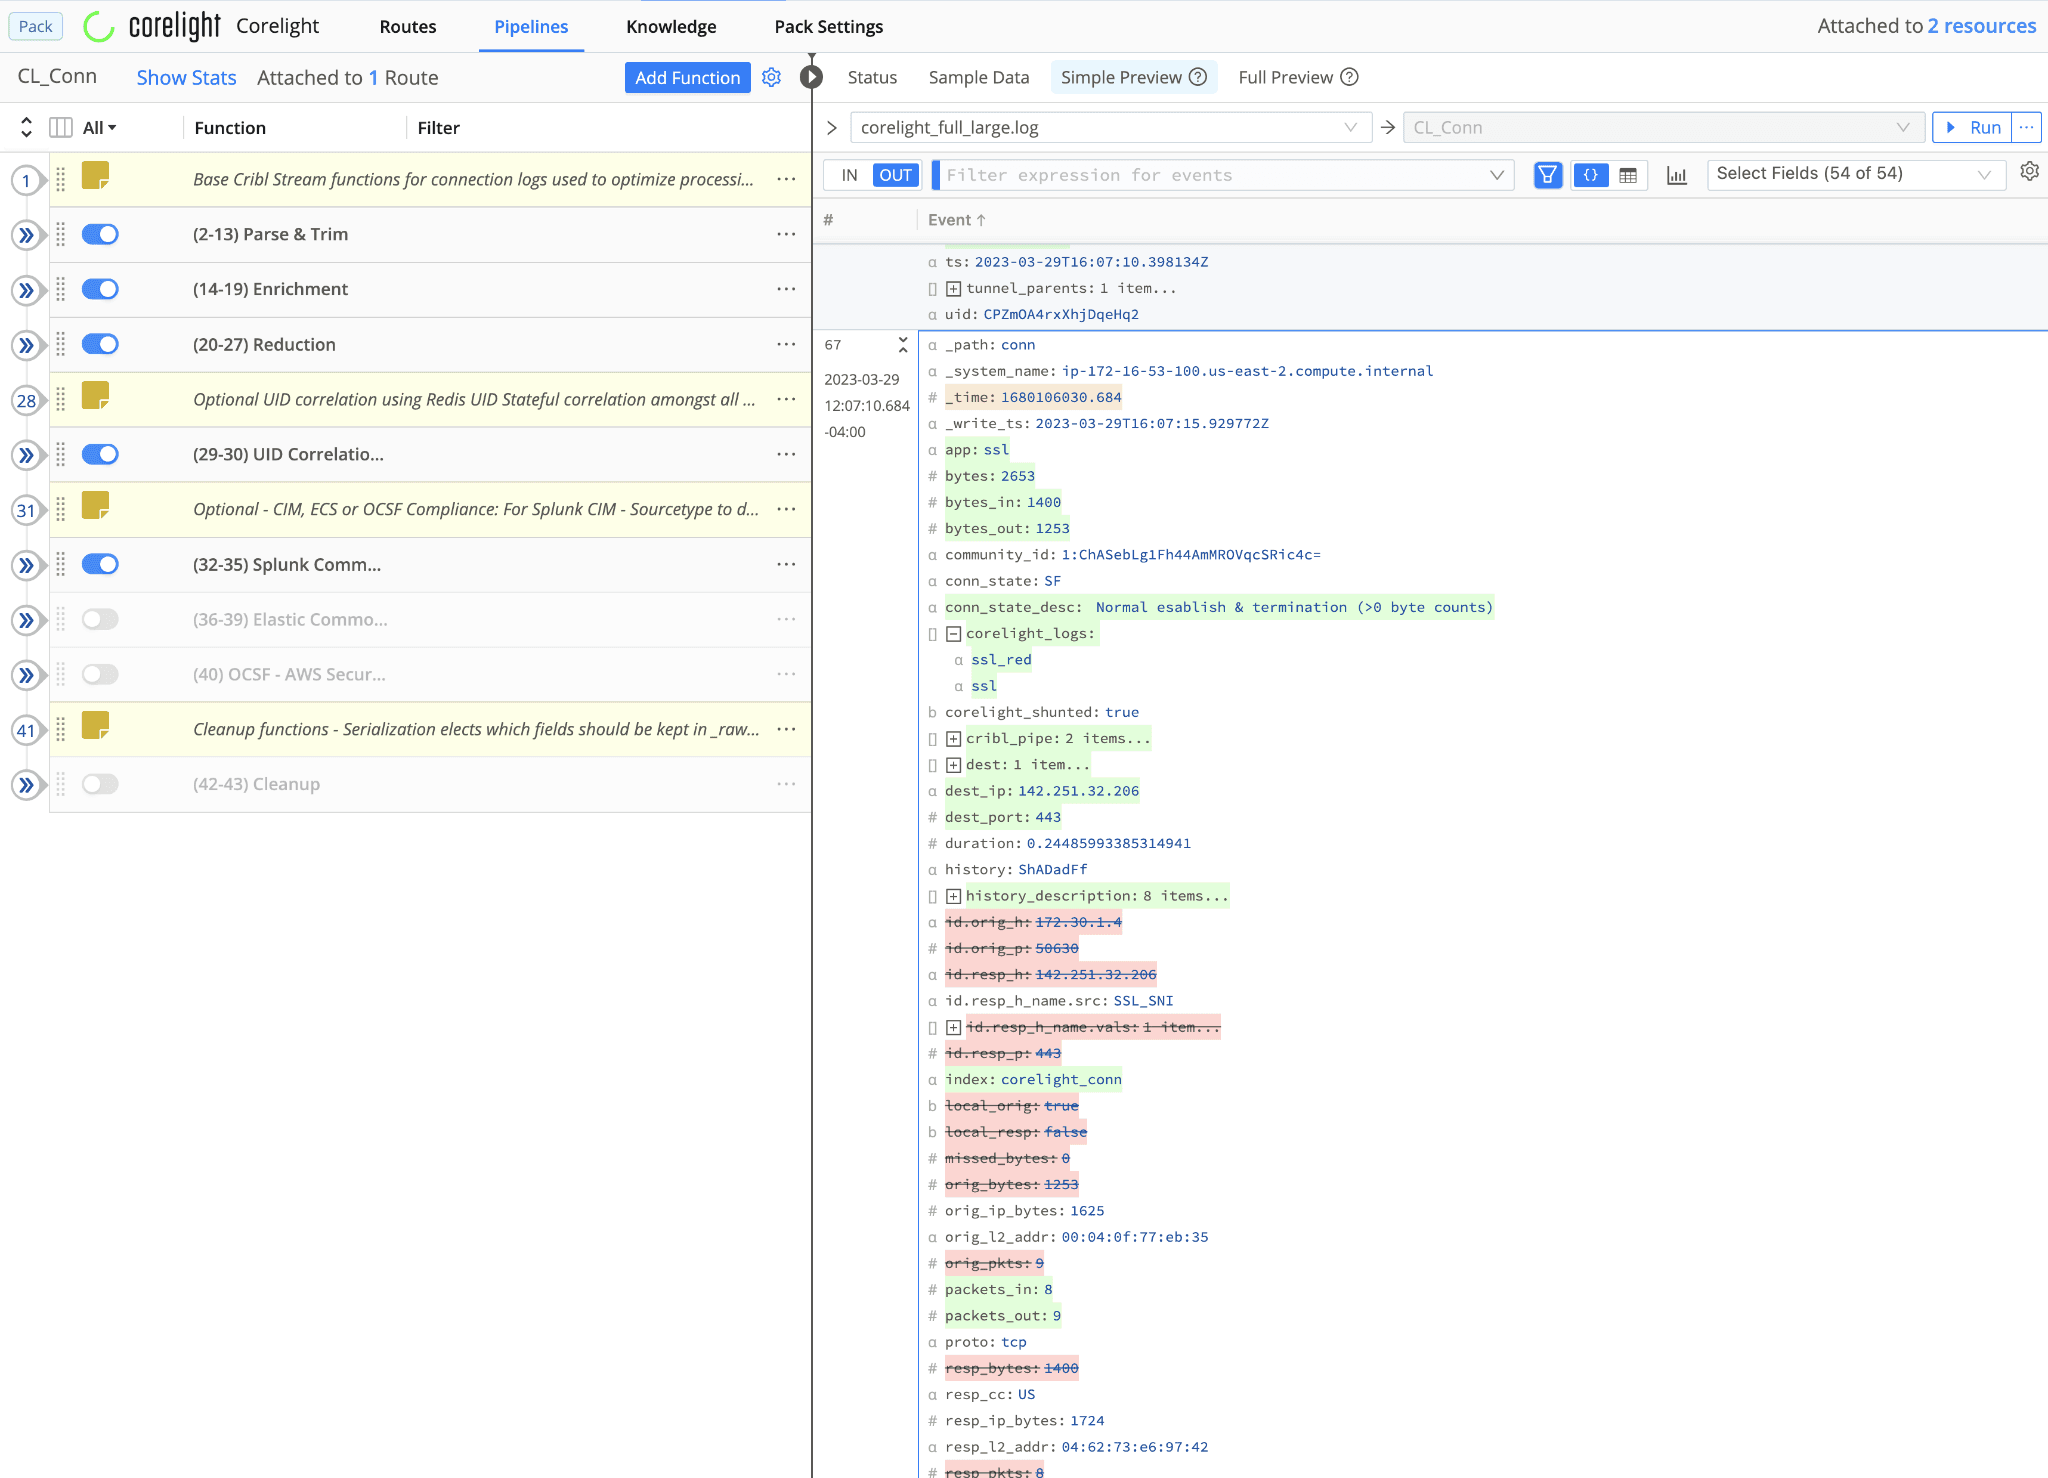Click the Show Stats link
Image resolution: width=2048 pixels, height=1478 pixels.
pos(186,77)
